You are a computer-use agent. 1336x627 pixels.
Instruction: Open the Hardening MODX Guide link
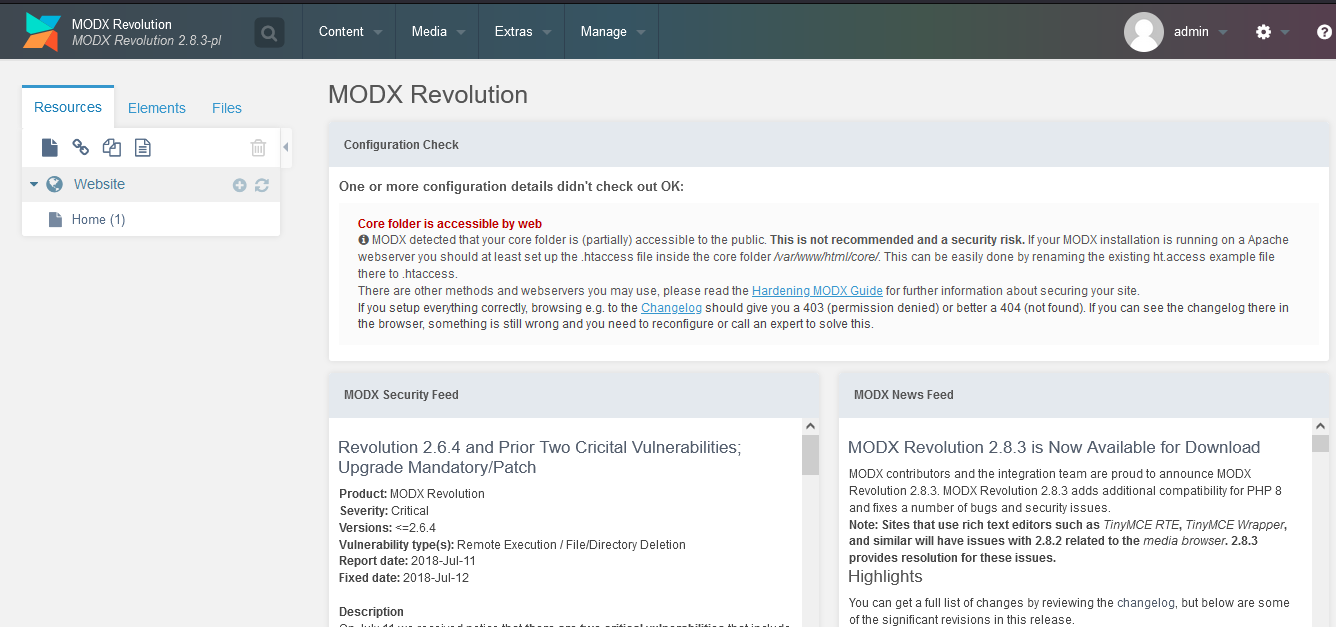[817, 291]
